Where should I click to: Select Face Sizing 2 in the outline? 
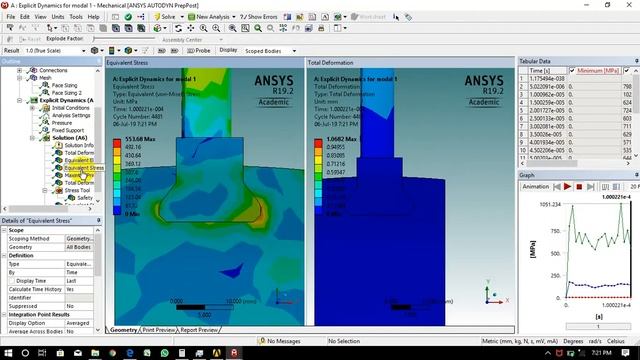coord(67,93)
